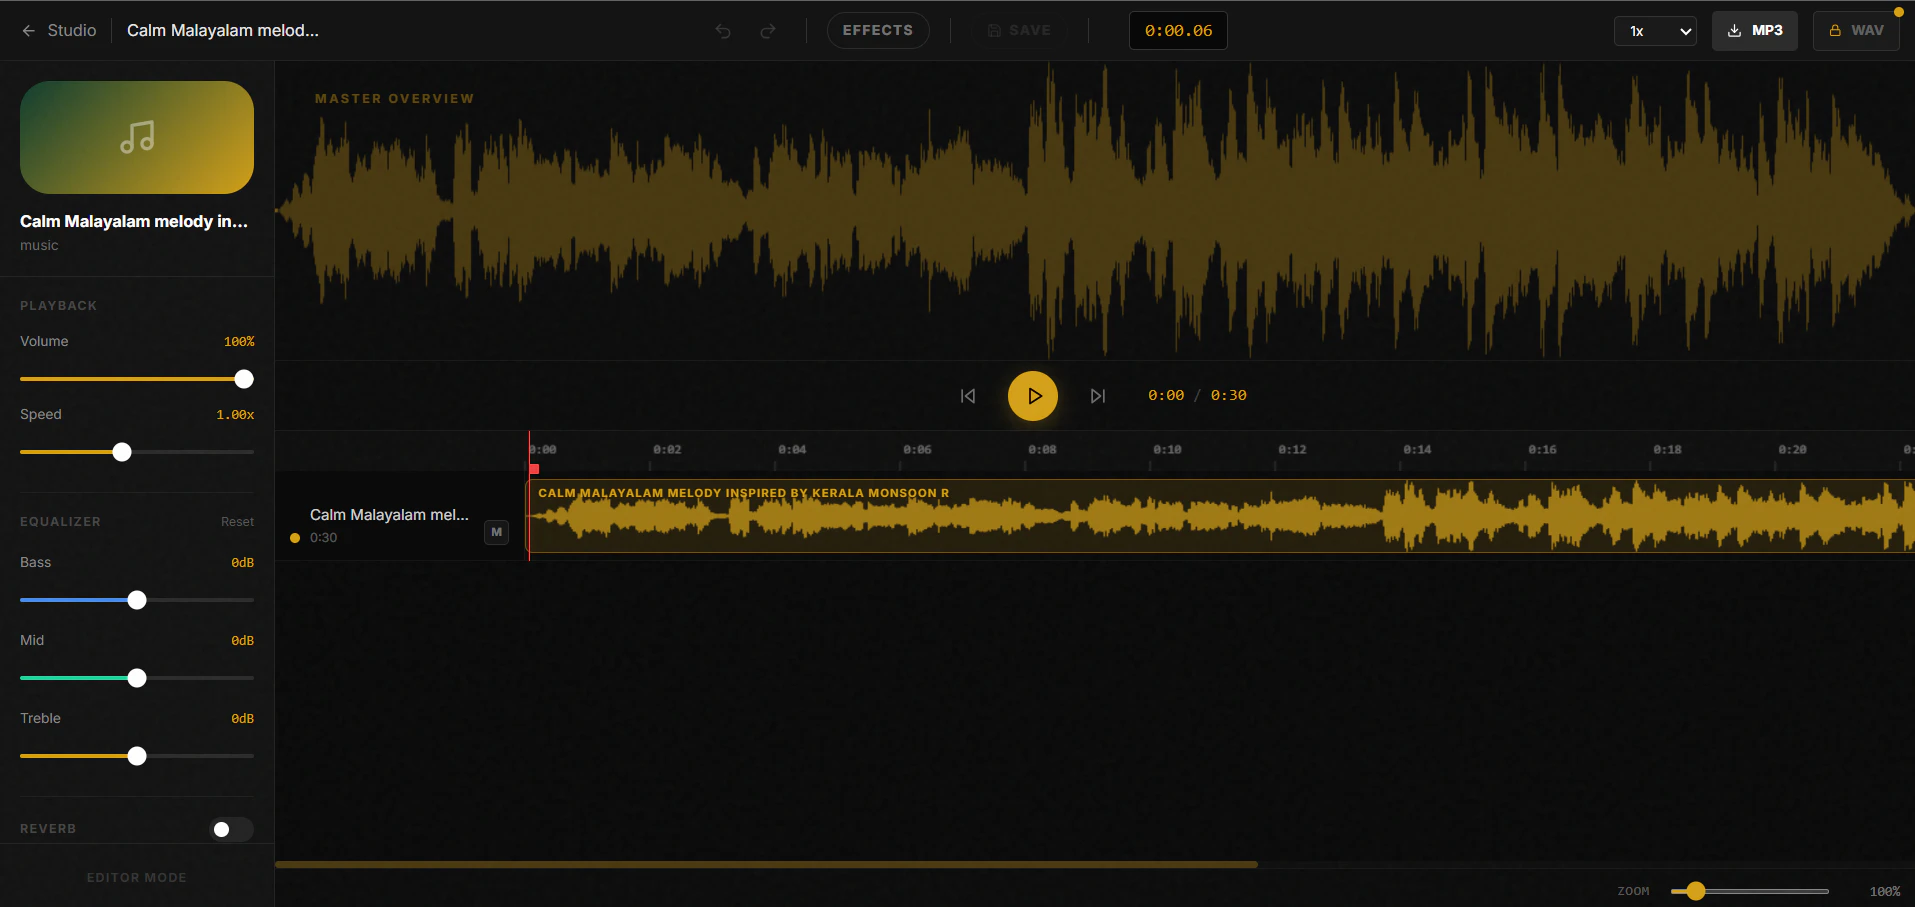Click the 100% zoom value

[1885, 891]
